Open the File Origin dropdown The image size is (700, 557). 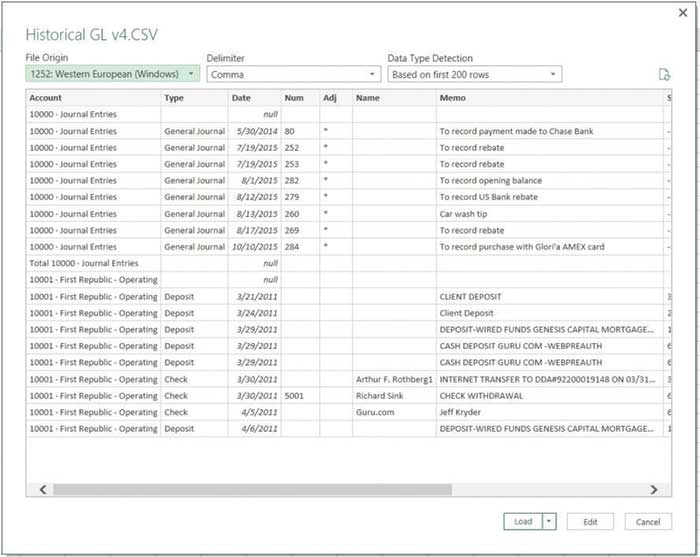coord(112,74)
